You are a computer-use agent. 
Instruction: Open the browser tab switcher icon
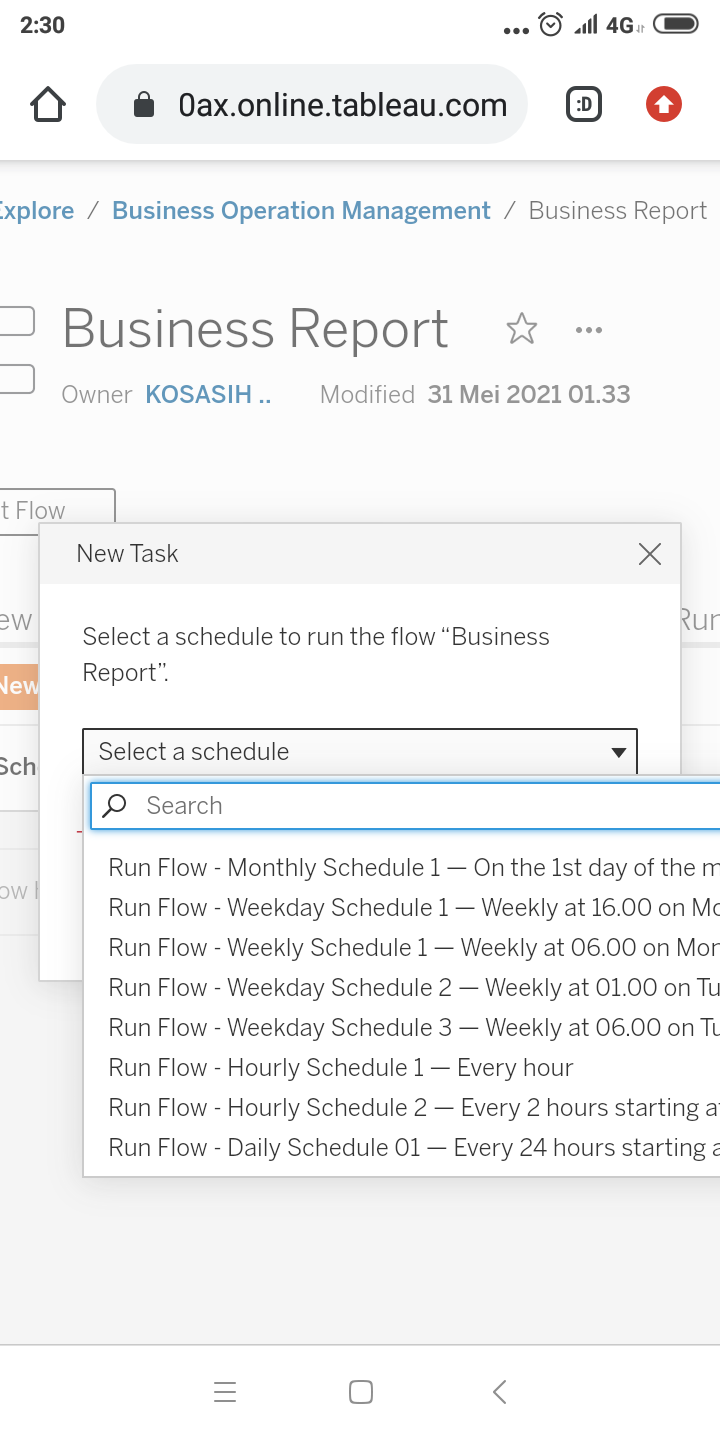click(584, 103)
